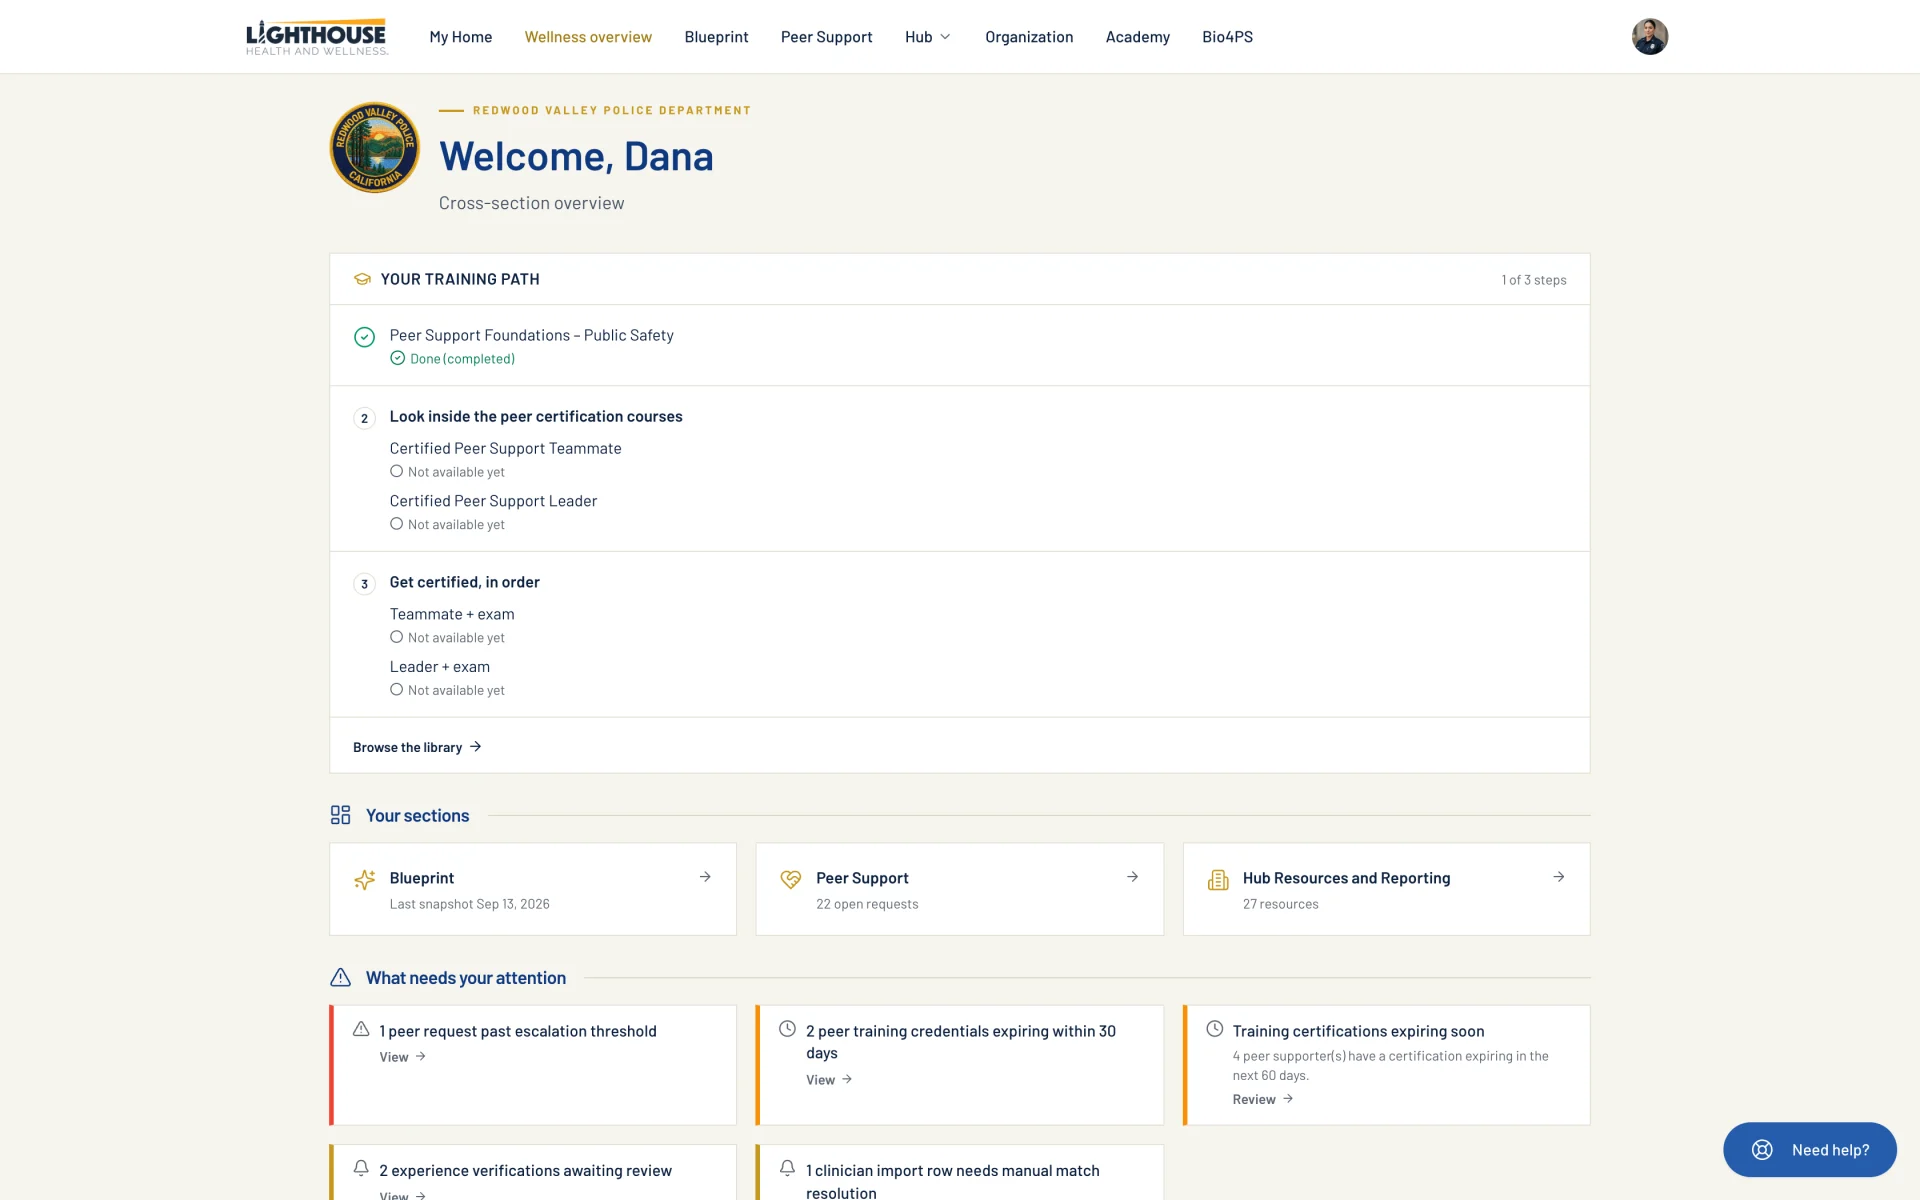Click the '1 of 3 steps' progress text
Image resolution: width=1920 pixels, height=1200 pixels.
[x=1533, y=280]
